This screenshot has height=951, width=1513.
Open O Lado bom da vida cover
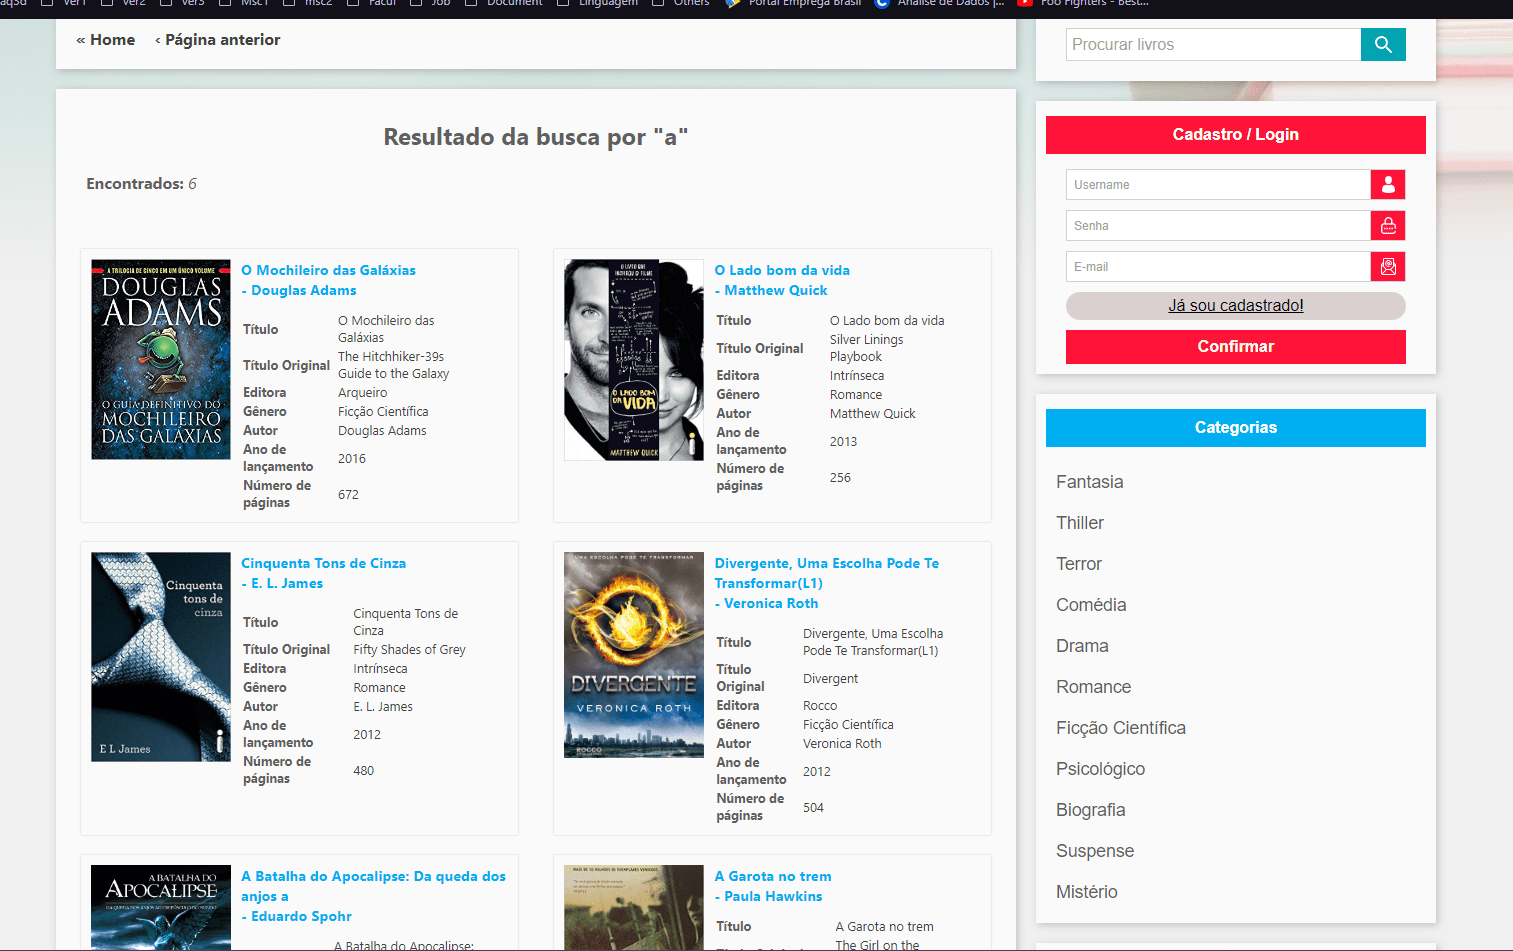634,360
